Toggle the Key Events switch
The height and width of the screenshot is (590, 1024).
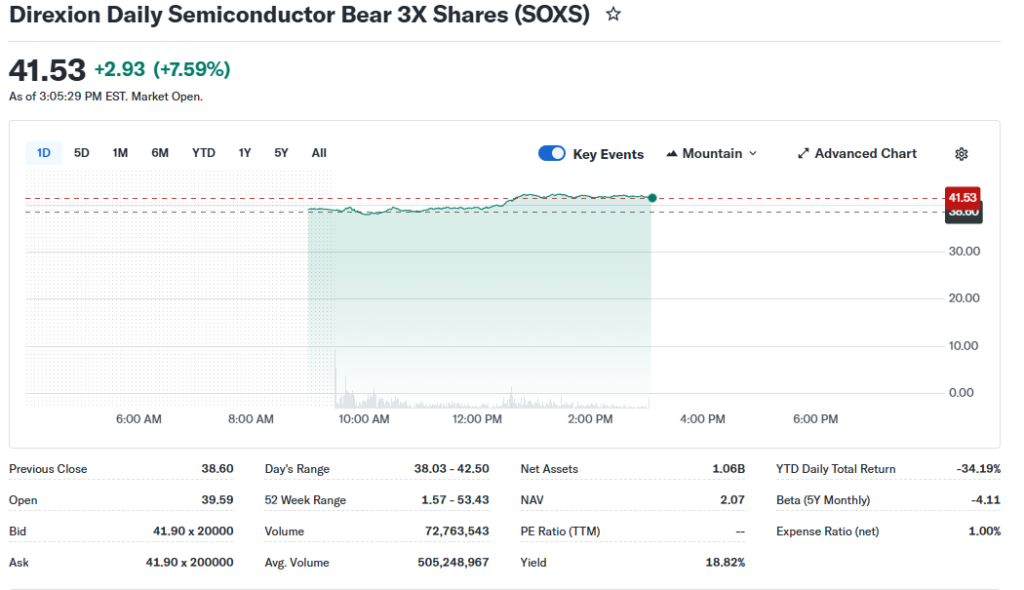552,153
